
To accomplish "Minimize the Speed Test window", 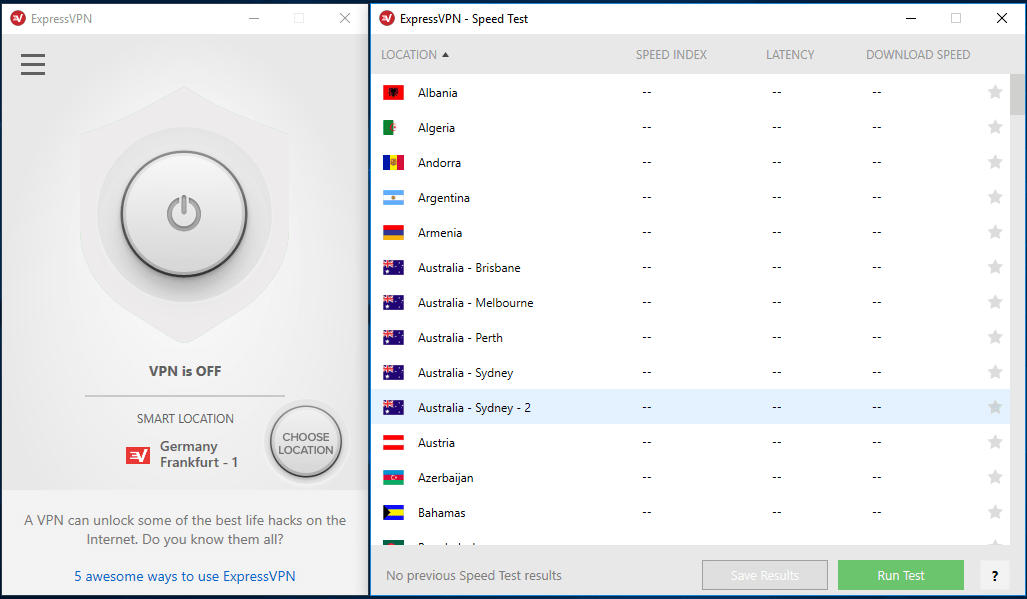I will [910, 18].
